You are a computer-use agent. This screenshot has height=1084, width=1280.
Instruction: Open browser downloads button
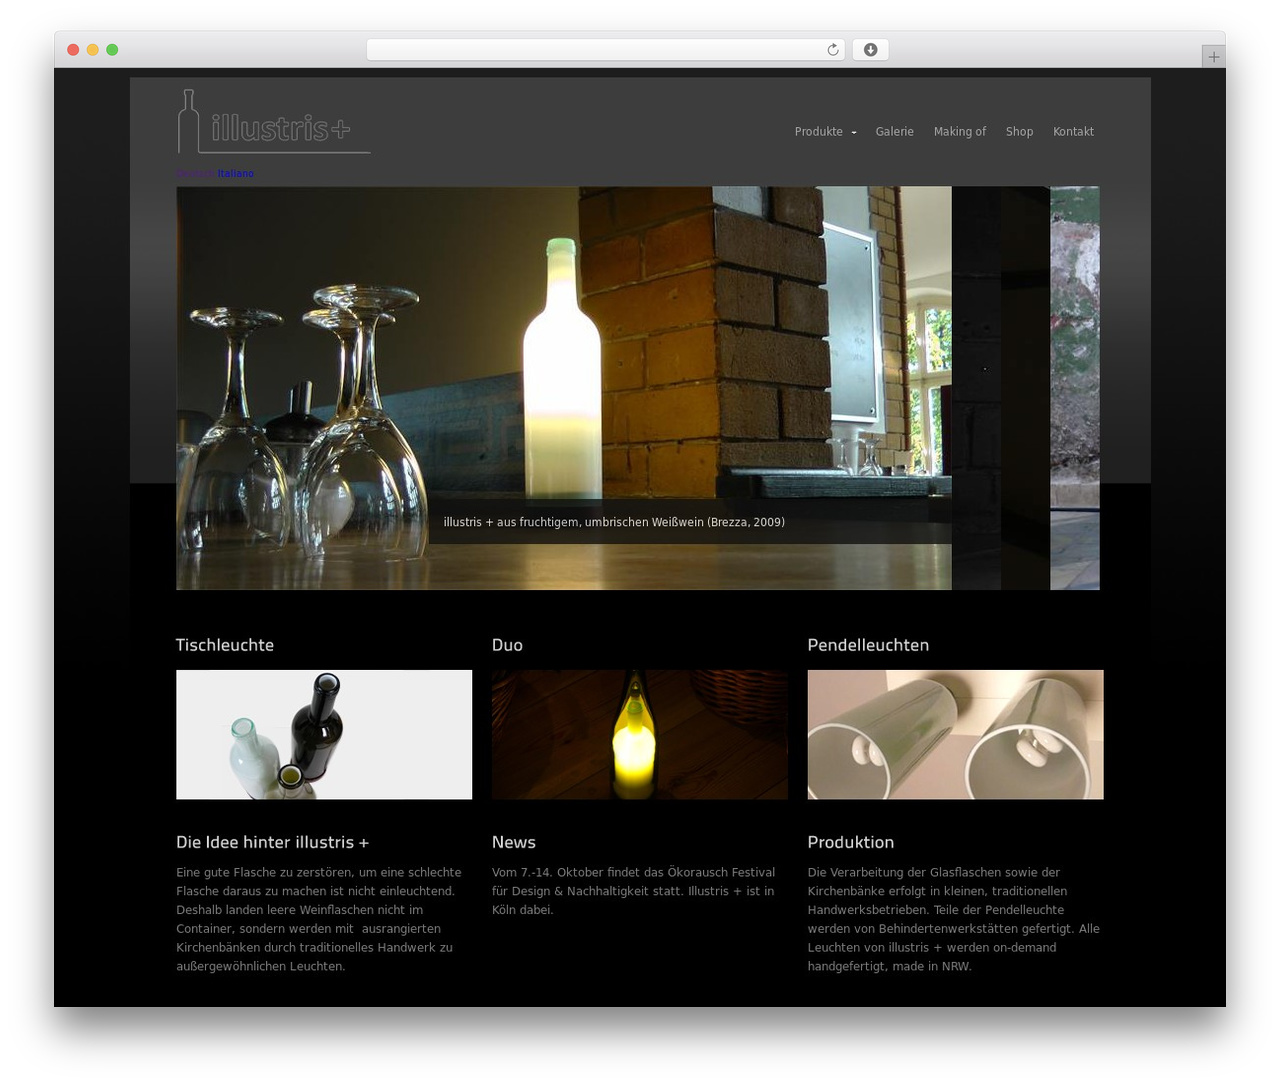click(870, 50)
